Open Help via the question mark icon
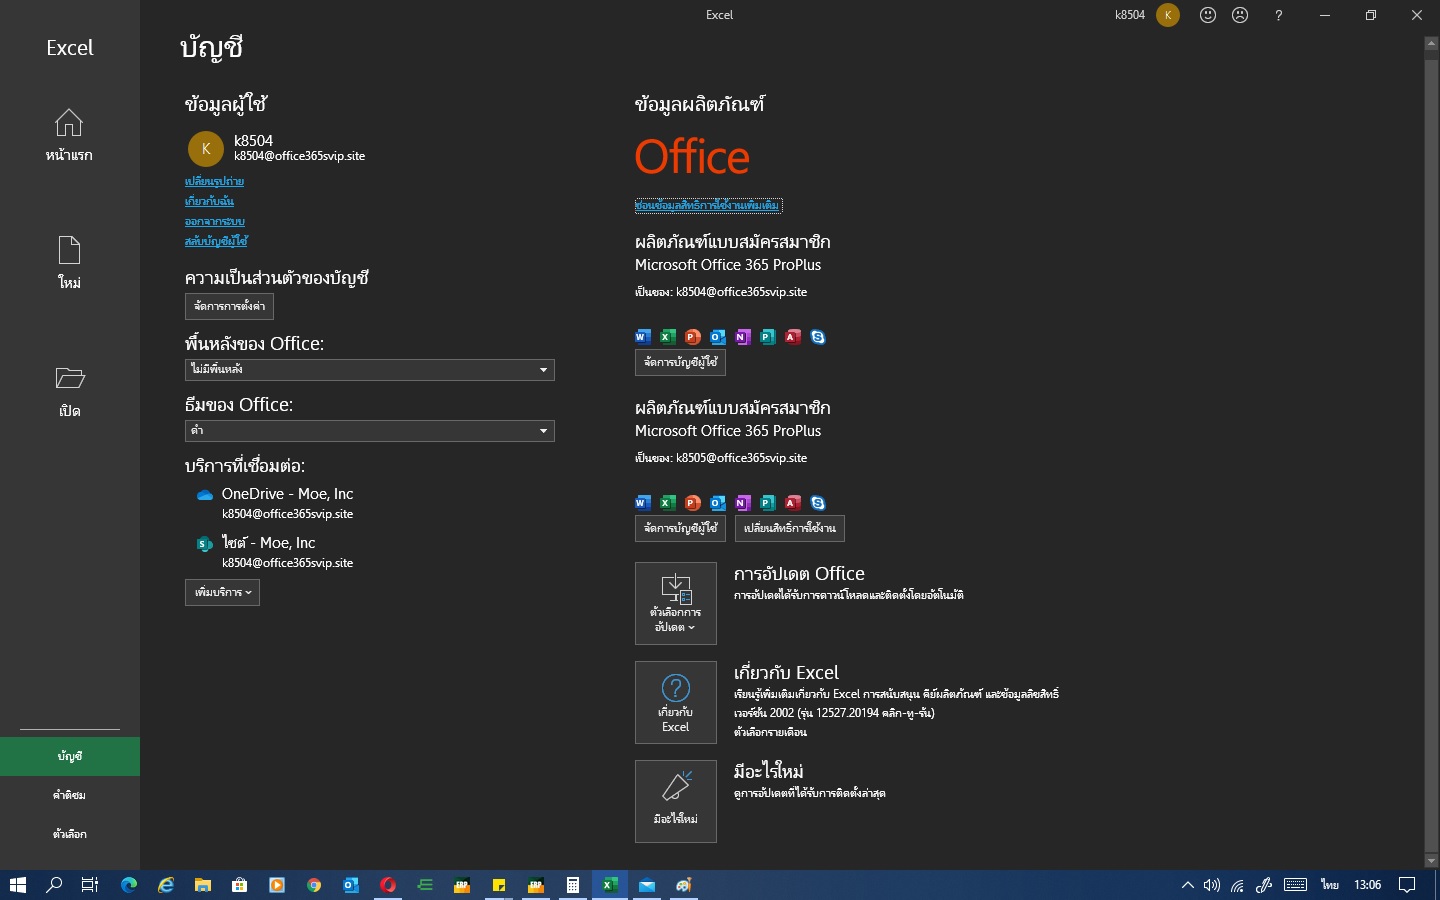The width and height of the screenshot is (1440, 900). (x=1278, y=15)
